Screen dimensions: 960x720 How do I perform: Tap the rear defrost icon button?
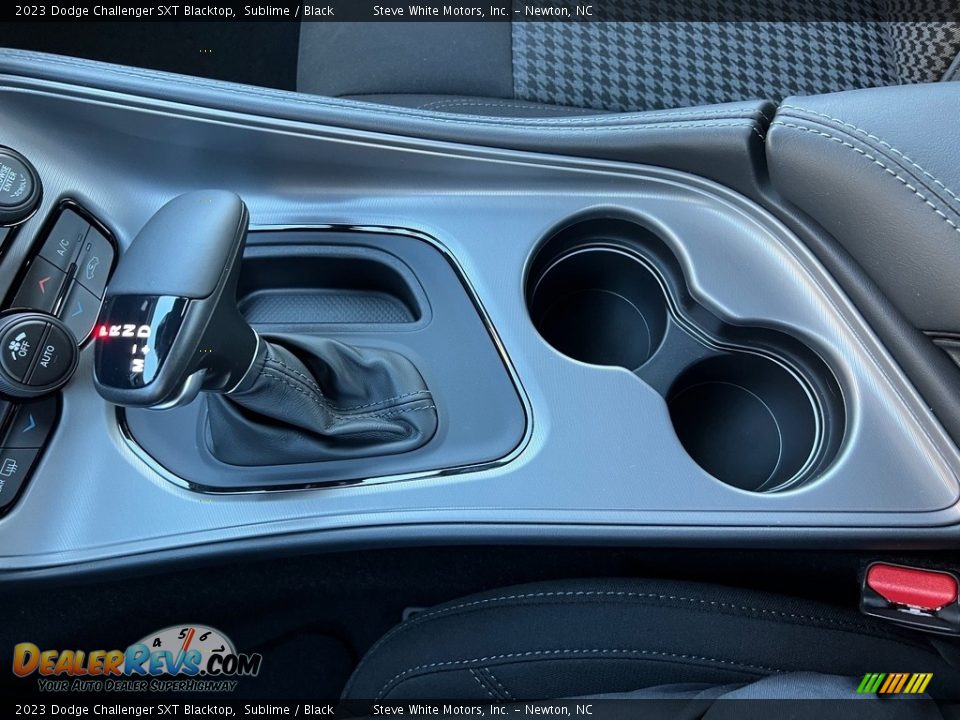pos(13,471)
